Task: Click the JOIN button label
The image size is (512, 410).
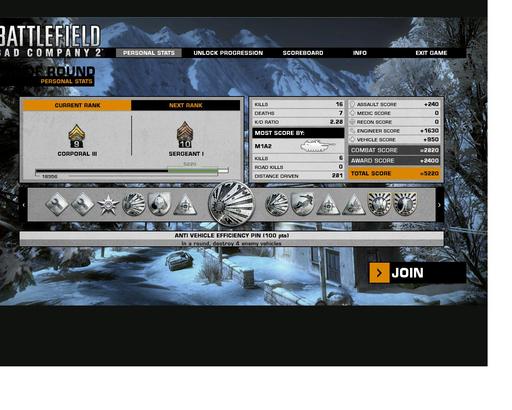Action: (x=407, y=273)
